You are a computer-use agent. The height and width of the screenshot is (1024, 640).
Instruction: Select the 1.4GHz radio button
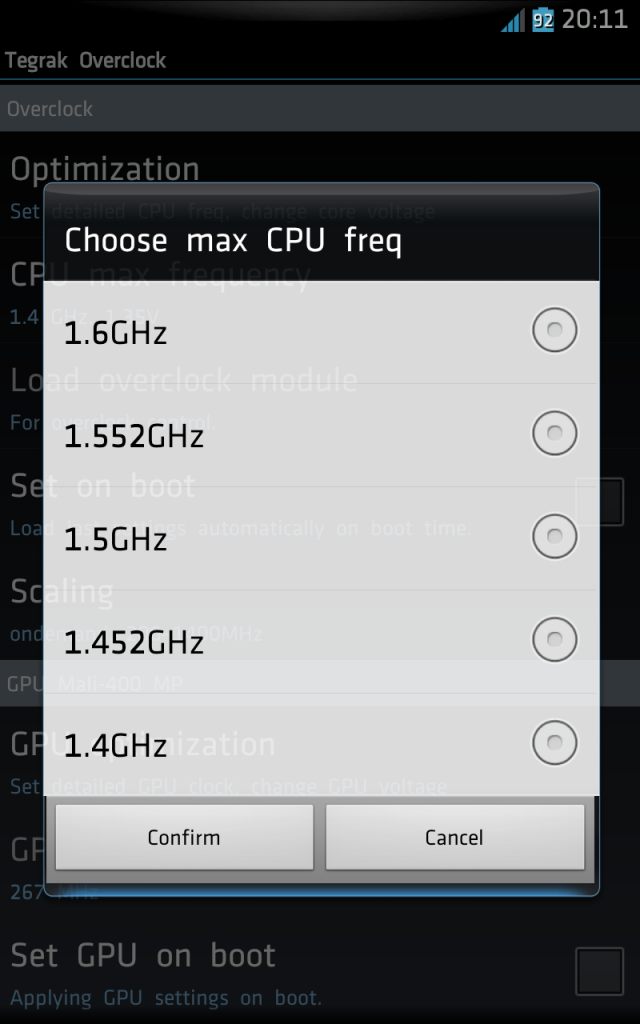coord(554,743)
